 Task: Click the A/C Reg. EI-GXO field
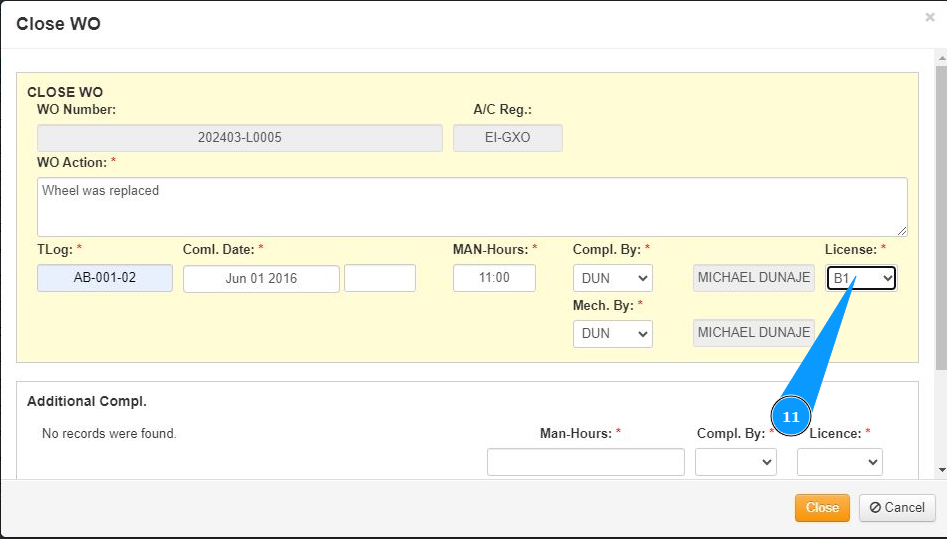click(508, 138)
